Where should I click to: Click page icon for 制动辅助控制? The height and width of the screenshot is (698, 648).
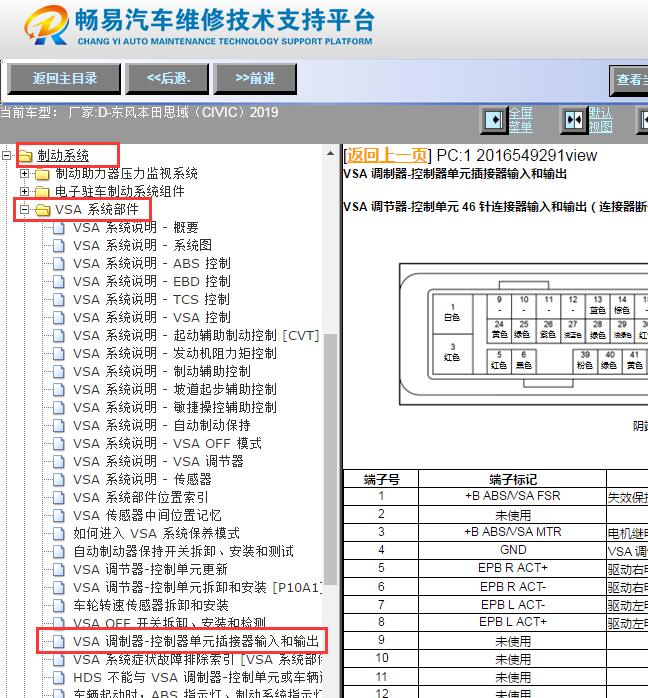pyautogui.click(x=58, y=371)
